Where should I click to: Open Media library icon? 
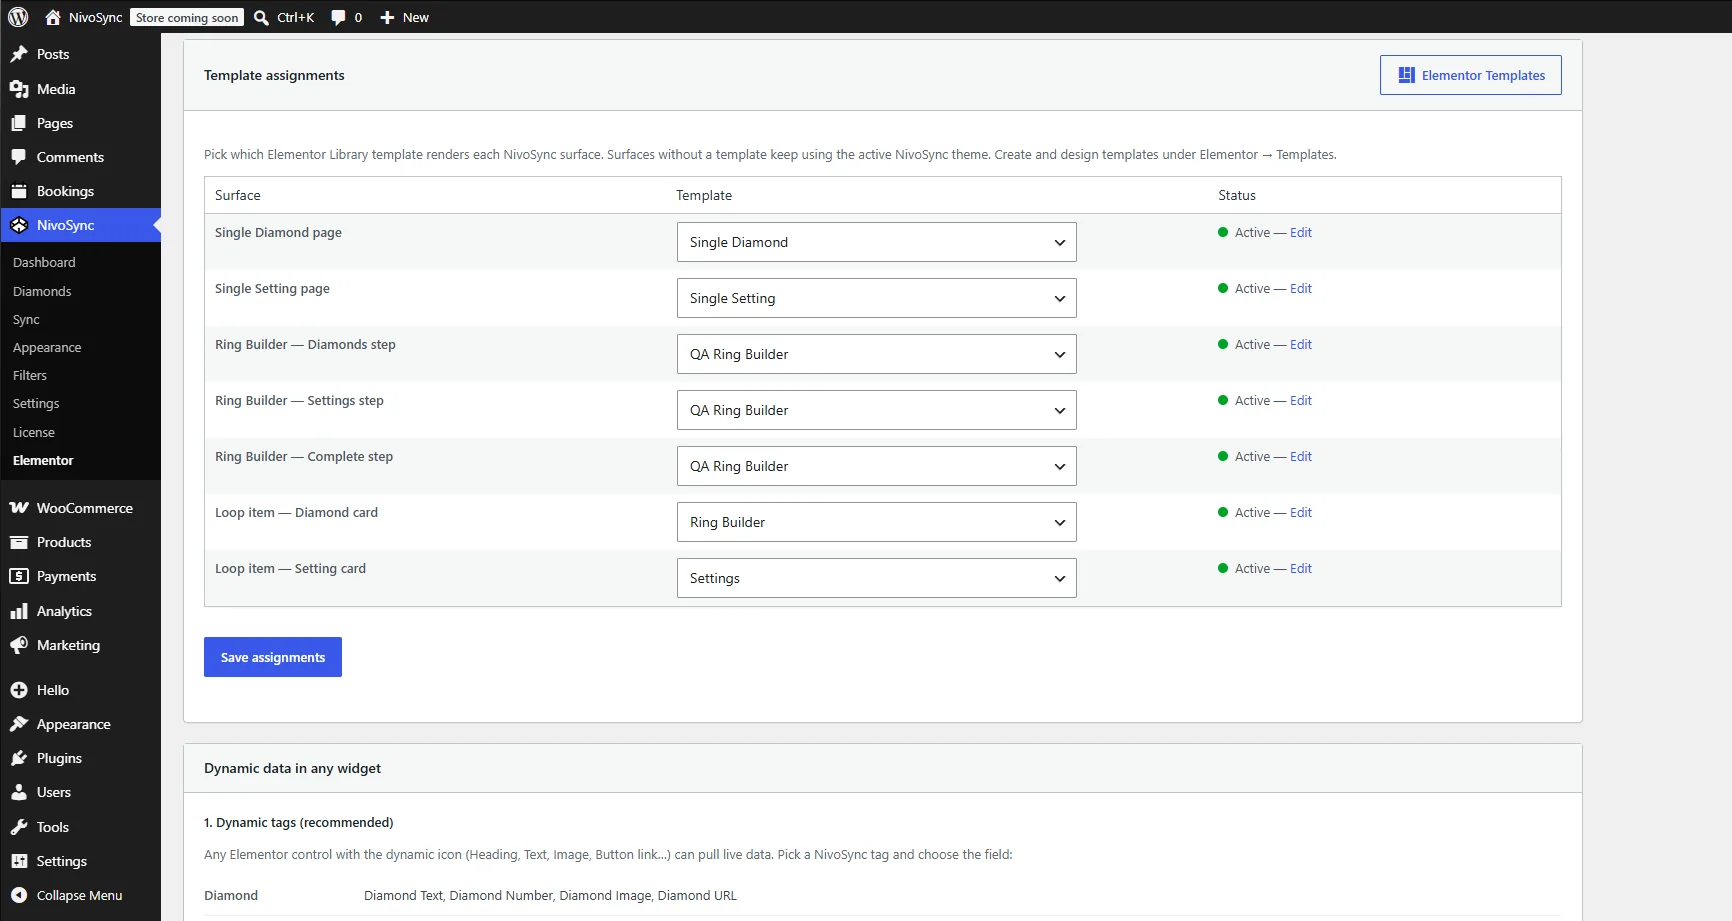19,89
